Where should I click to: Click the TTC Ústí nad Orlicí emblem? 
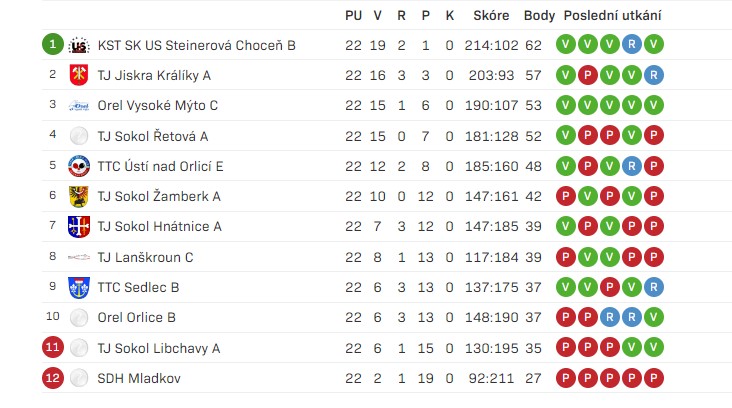(79, 166)
